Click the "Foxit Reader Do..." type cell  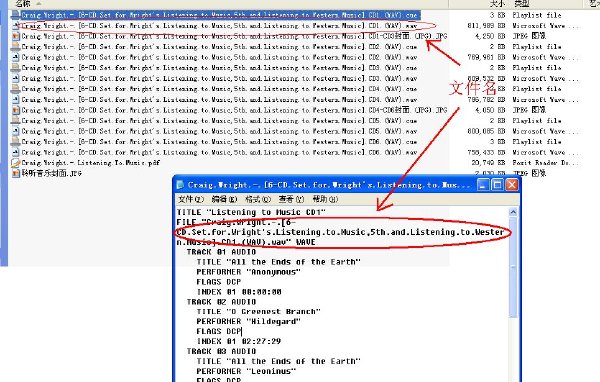point(545,163)
